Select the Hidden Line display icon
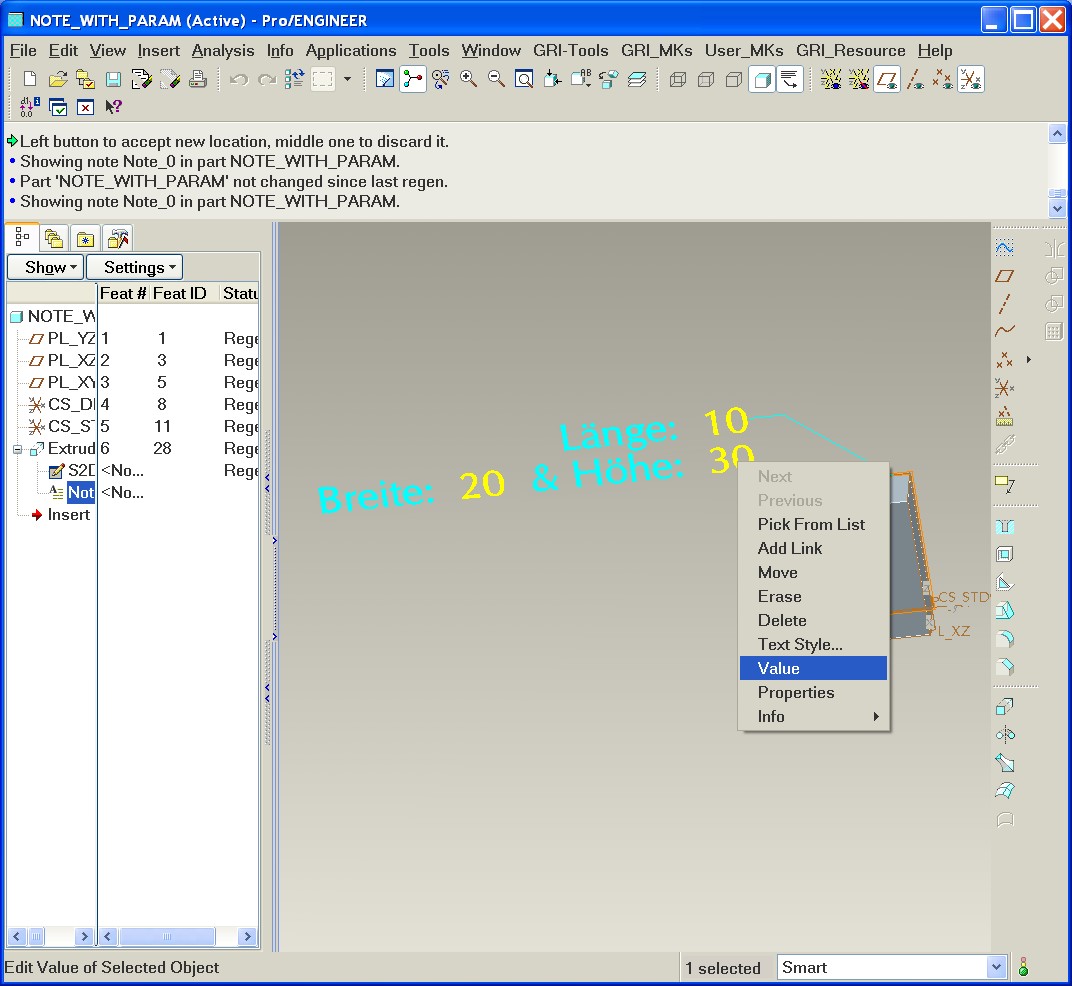This screenshot has height=986, width=1072. pyautogui.click(x=706, y=79)
